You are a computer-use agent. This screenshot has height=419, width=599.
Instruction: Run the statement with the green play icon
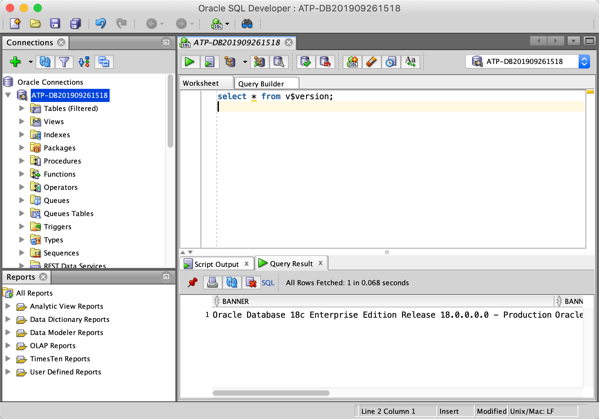point(189,61)
